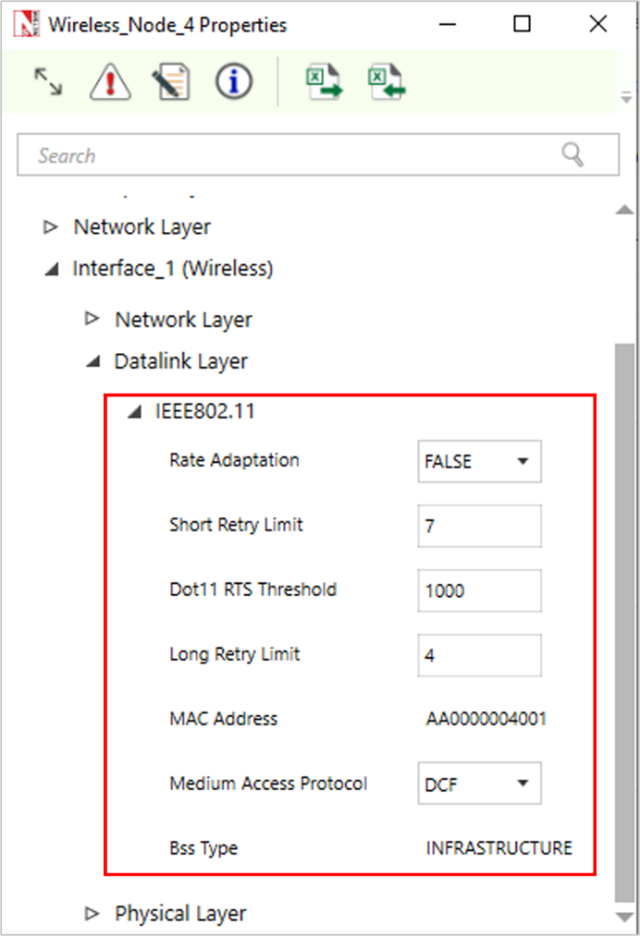Viewport: 640px width, 936px height.
Task: Open the Rate Adaptation dropdown
Action: 479,462
